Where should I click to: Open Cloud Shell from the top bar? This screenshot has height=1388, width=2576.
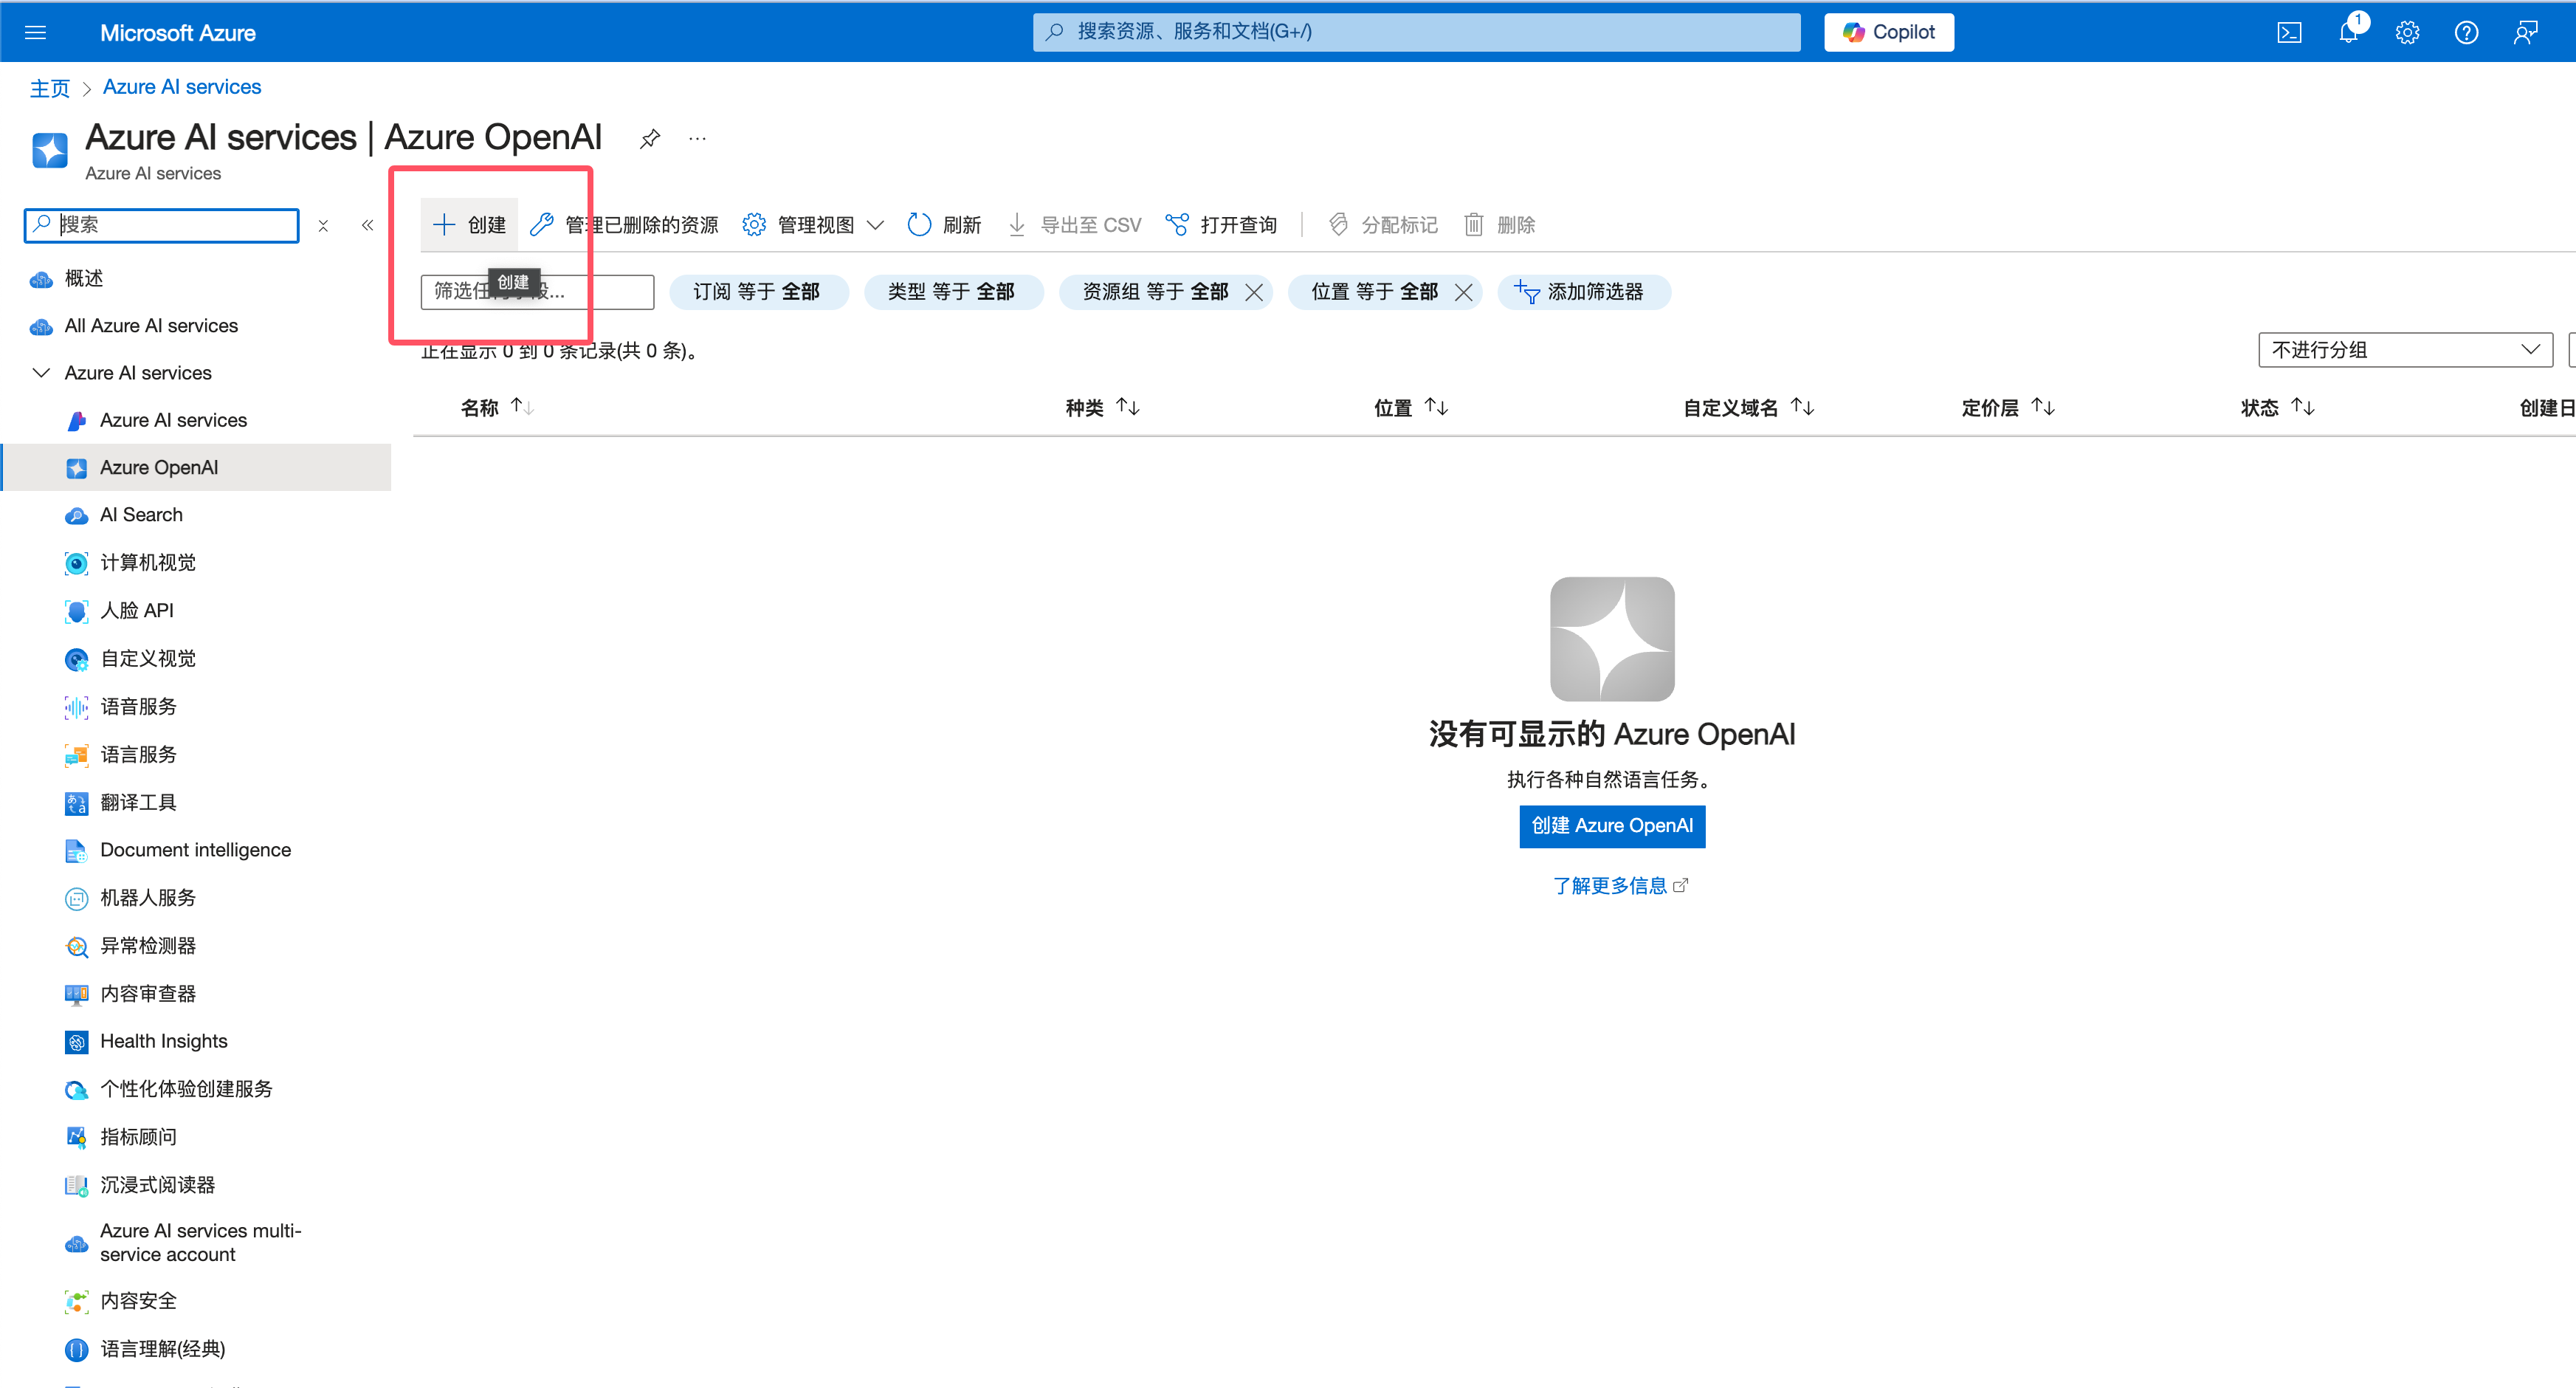(2290, 33)
